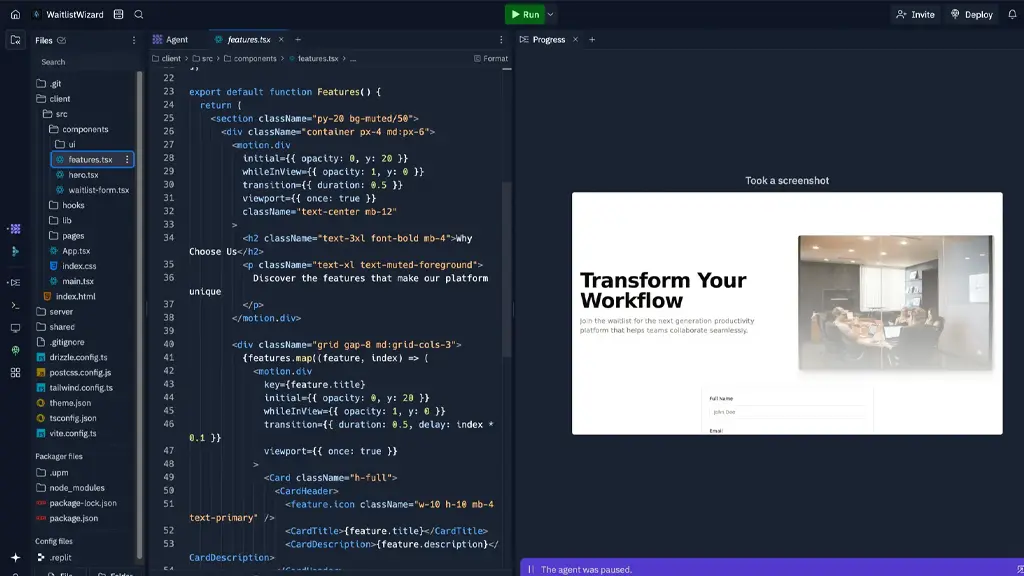Image resolution: width=1024 pixels, height=576 pixels.
Task: Click the code editor vertical scrollbar
Action: (507, 269)
